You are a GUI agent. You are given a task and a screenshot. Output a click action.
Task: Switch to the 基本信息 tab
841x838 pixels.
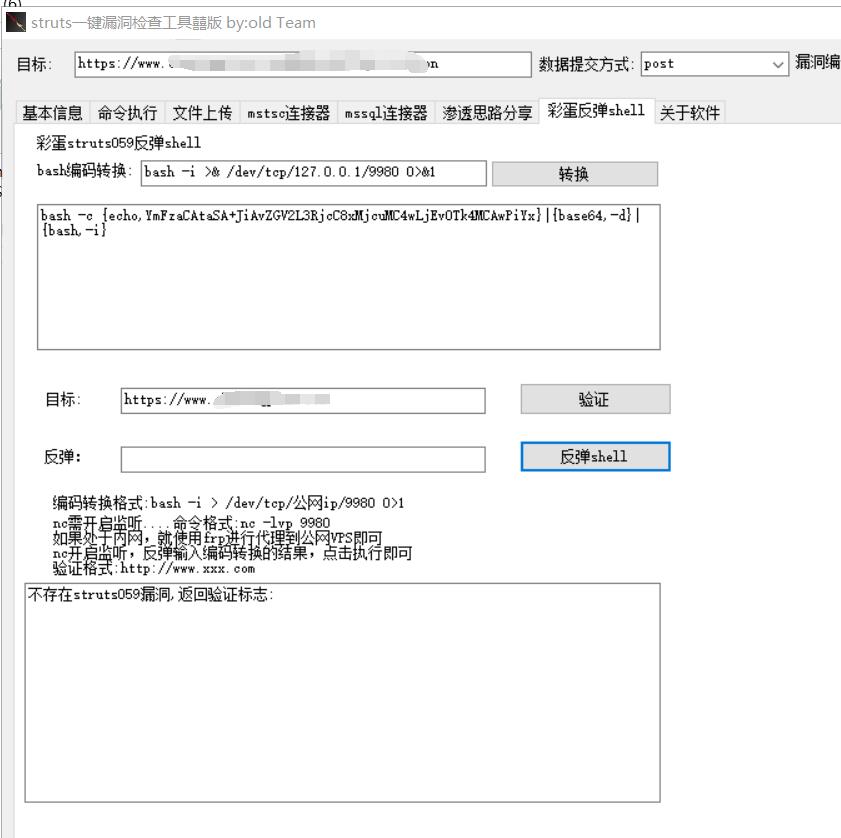click(x=52, y=113)
